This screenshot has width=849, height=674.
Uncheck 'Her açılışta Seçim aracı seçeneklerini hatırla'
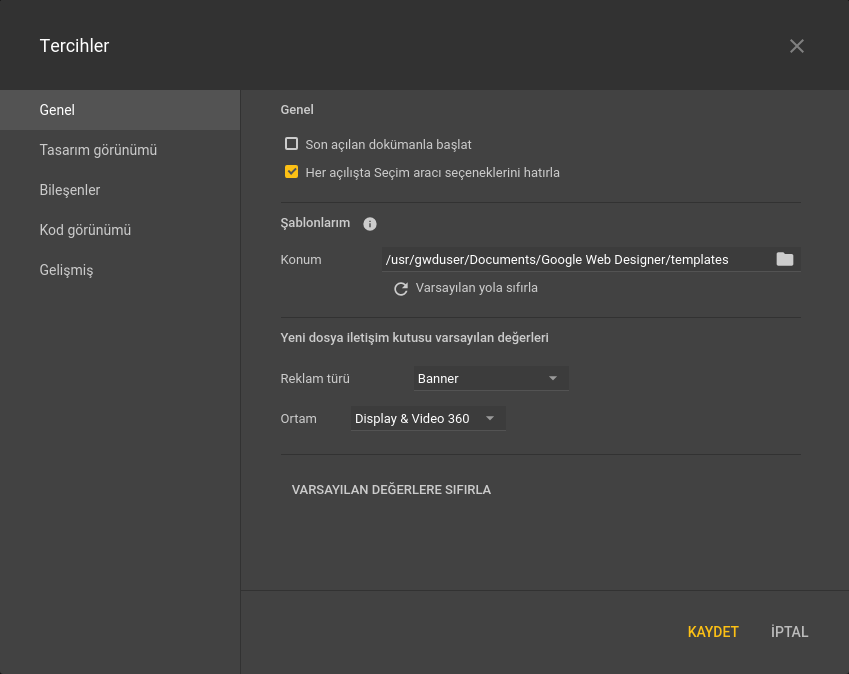292,172
